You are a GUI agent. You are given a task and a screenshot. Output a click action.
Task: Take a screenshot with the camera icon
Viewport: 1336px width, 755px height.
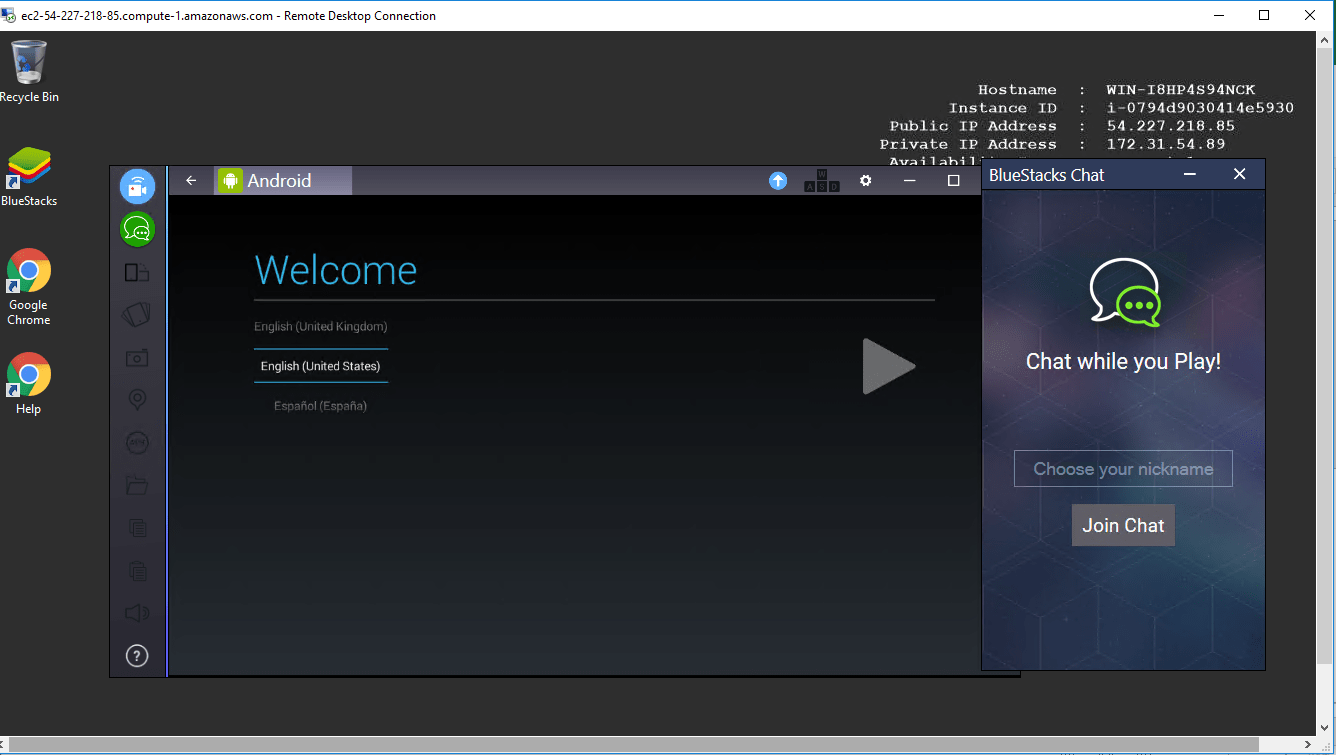(x=137, y=358)
